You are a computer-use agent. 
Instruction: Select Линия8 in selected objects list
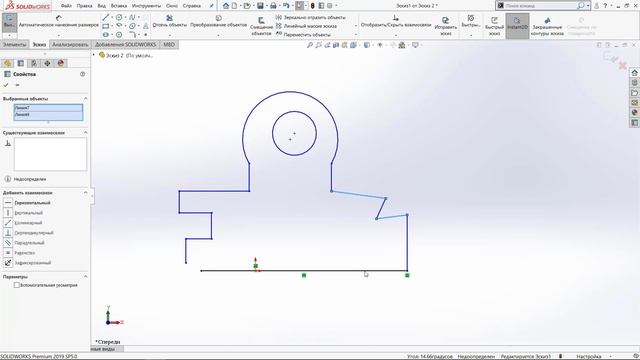click(48, 115)
